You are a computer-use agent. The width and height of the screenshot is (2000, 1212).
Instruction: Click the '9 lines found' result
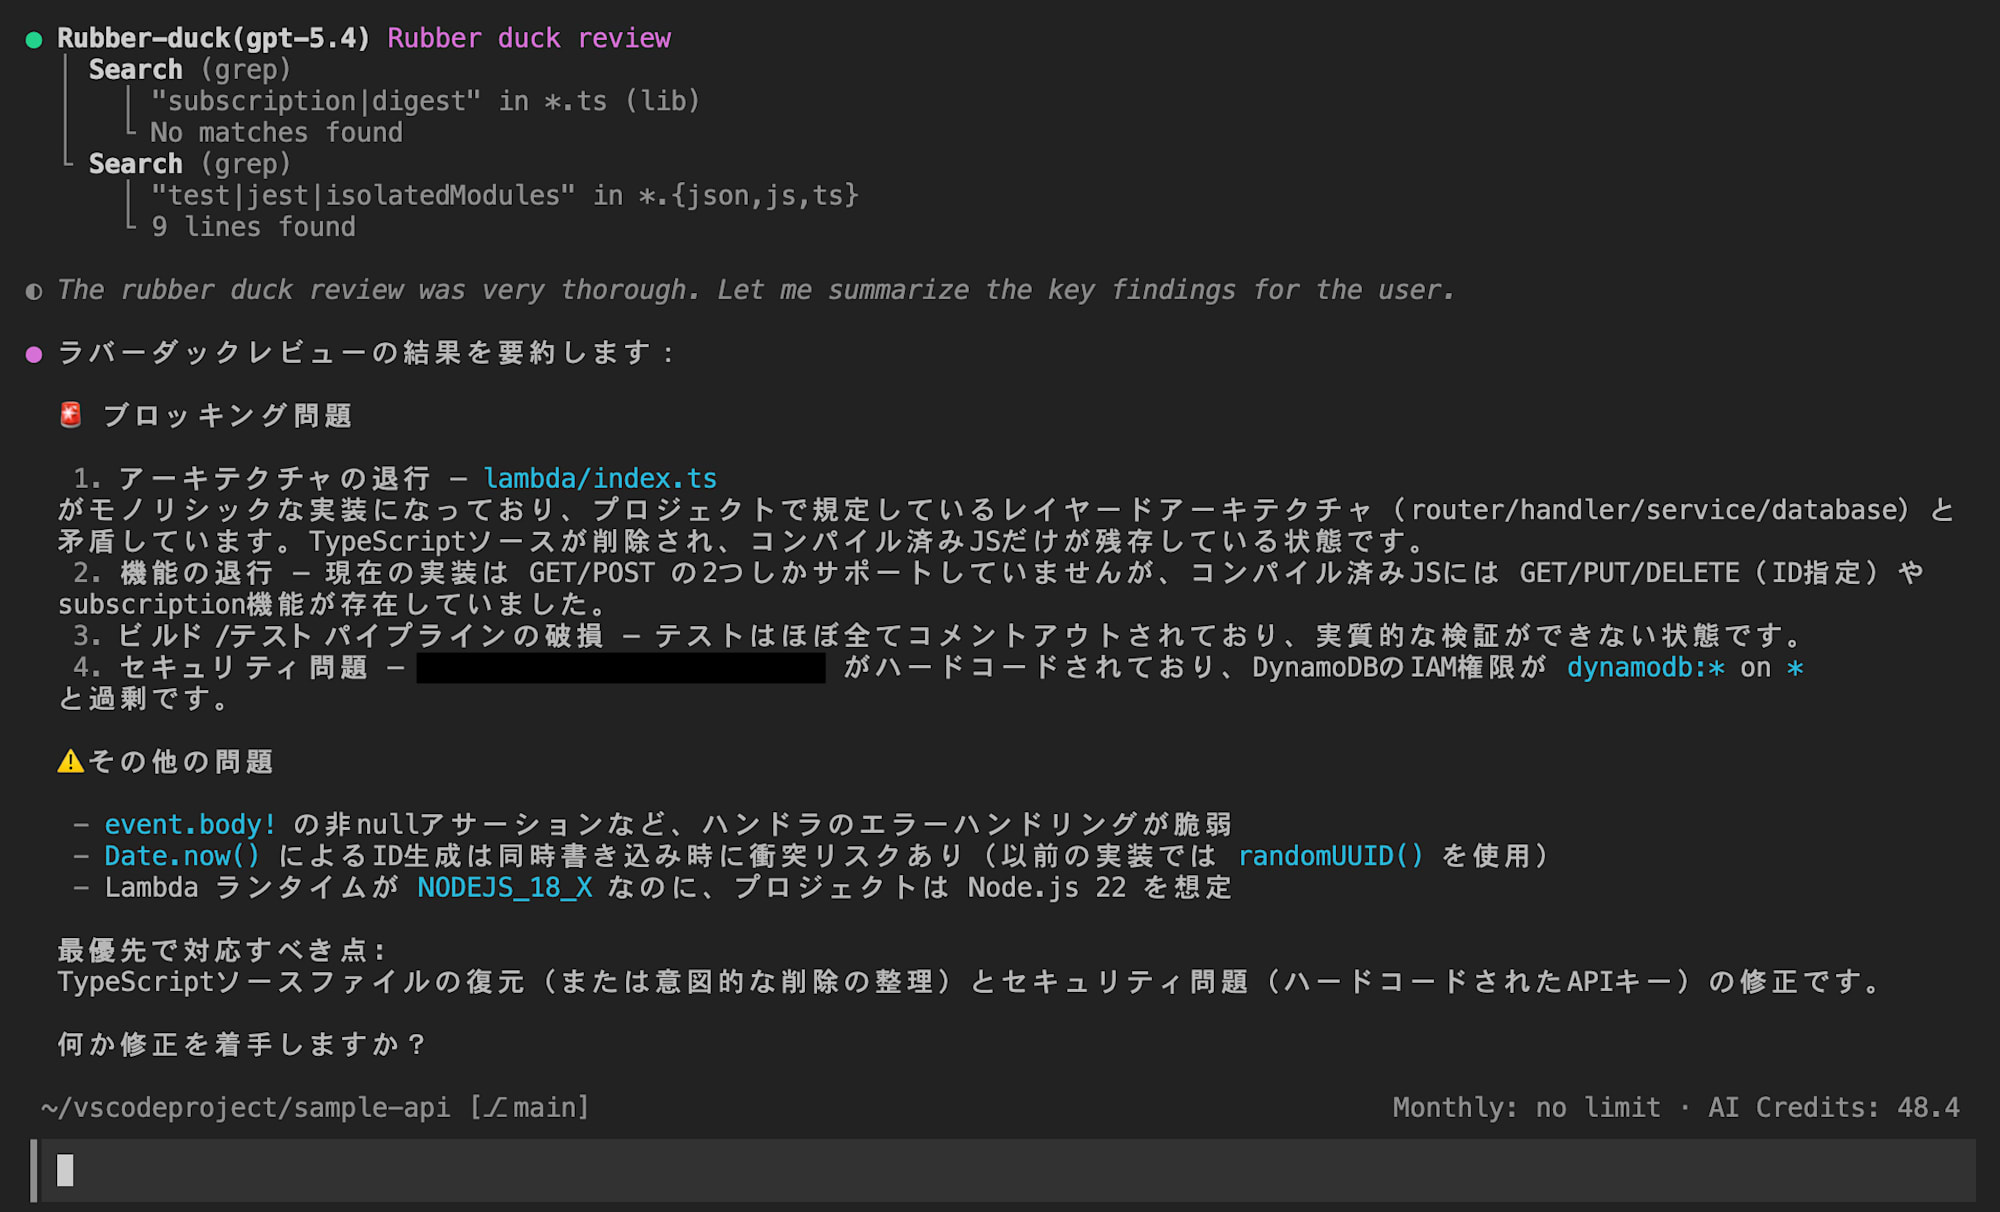(x=253, y=227)
